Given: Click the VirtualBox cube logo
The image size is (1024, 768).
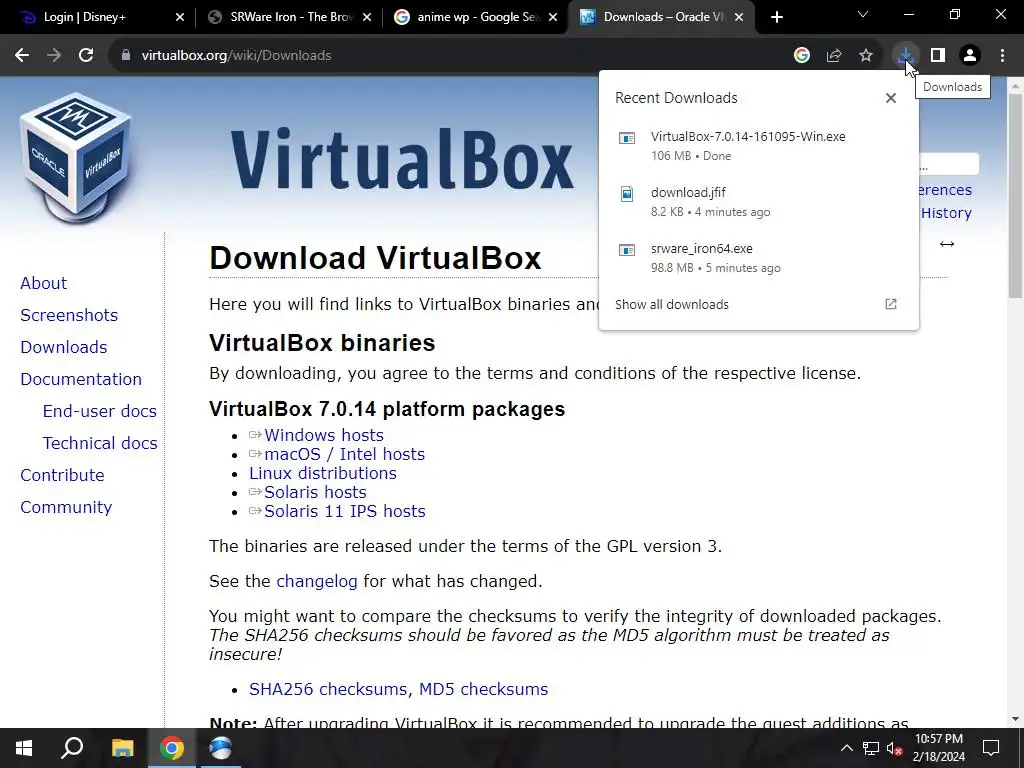Looking at the screenshot, I should pos(75,158).
